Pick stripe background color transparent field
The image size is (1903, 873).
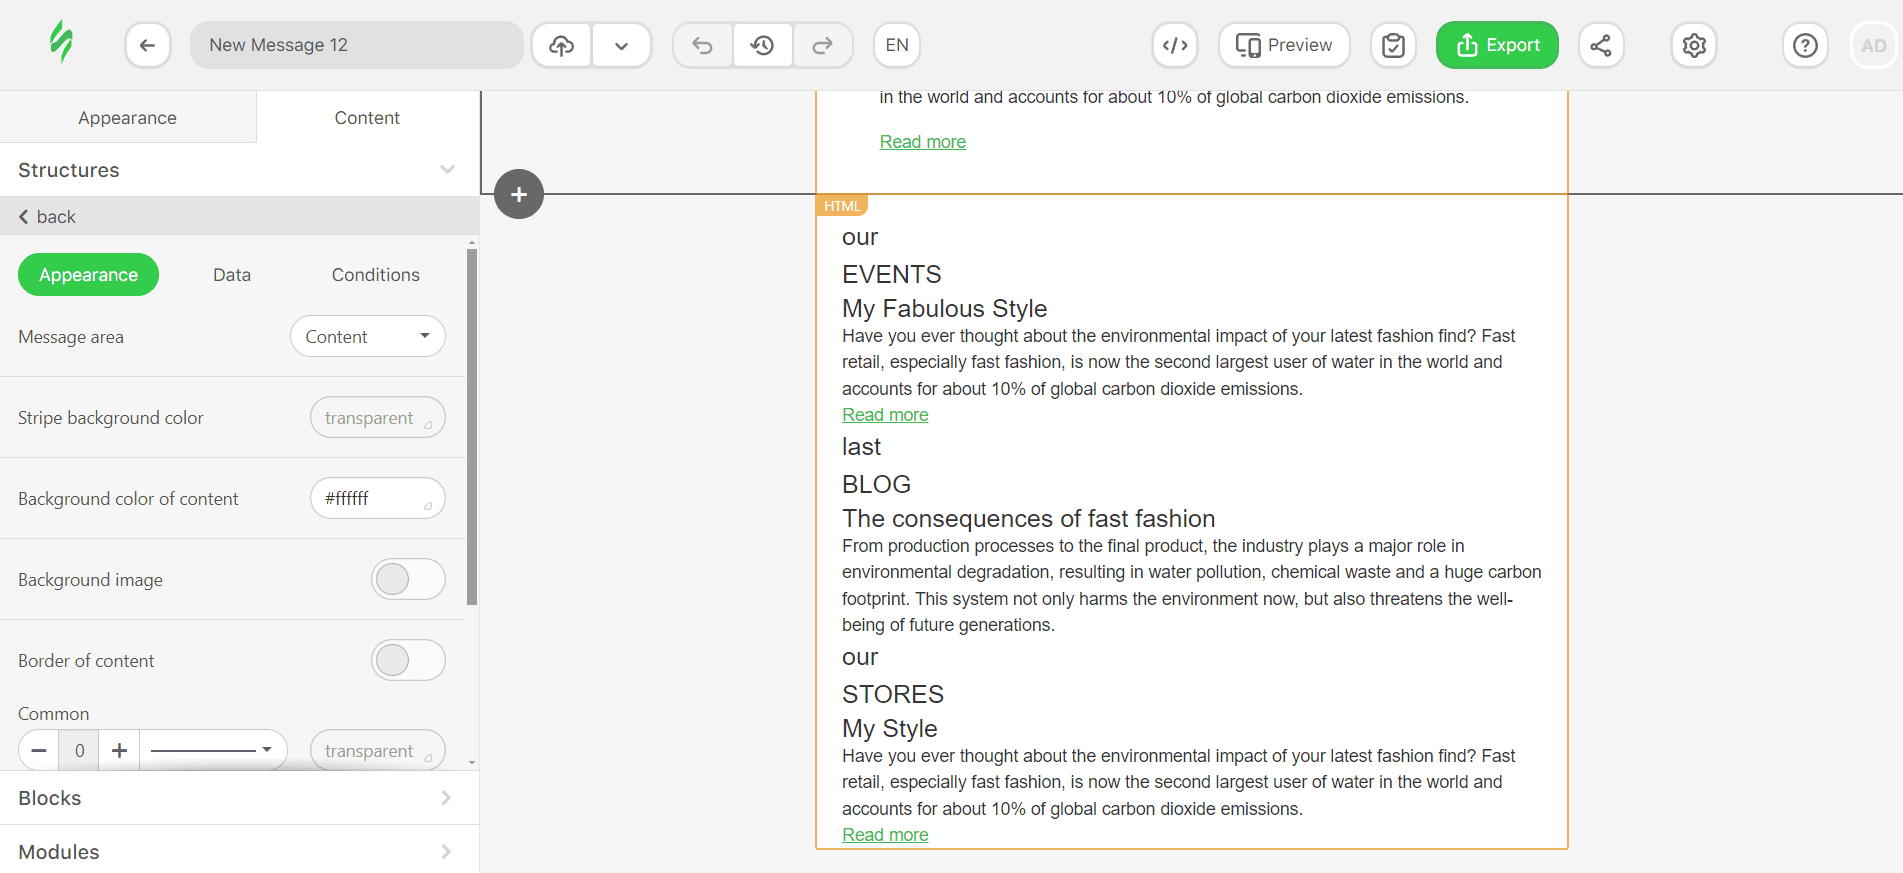378,418
